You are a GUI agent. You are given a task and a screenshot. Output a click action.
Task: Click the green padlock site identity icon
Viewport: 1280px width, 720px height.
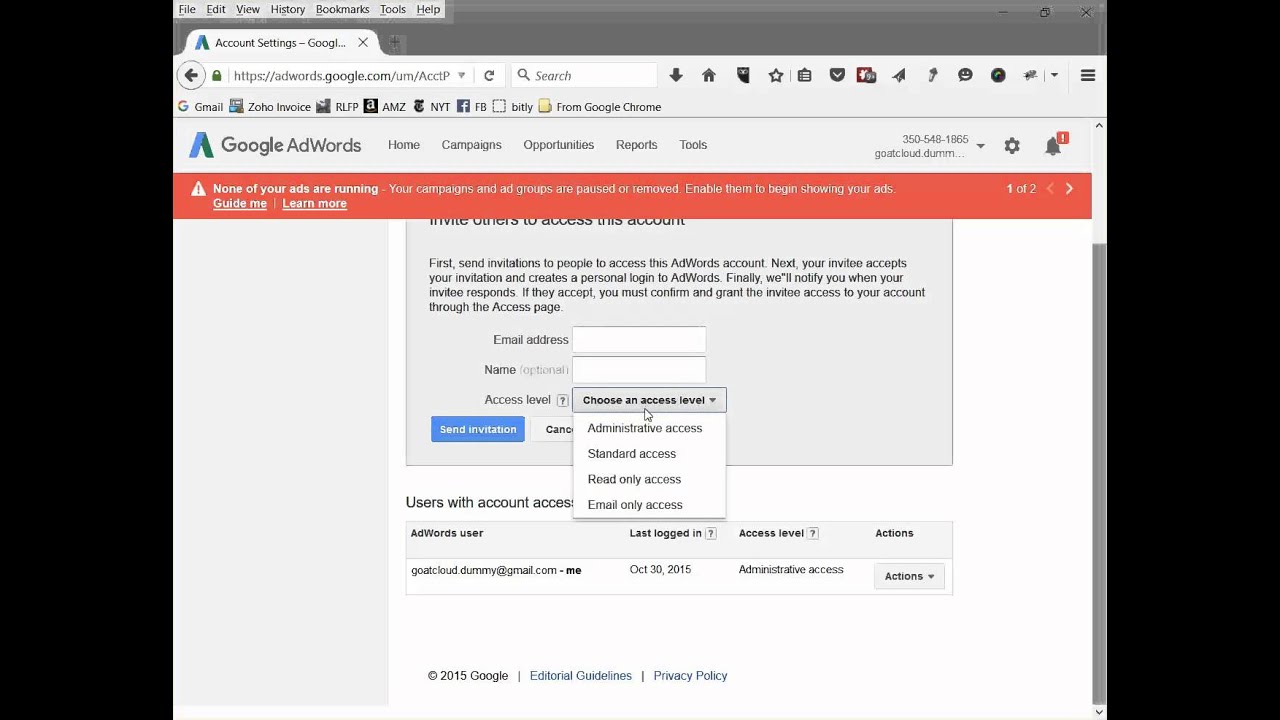point(217,75)
